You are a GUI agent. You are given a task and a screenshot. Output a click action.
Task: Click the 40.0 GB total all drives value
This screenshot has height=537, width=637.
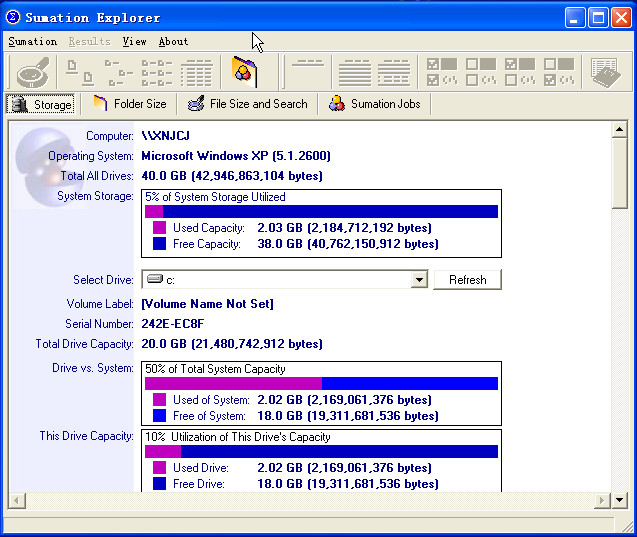tap(232, 176)
